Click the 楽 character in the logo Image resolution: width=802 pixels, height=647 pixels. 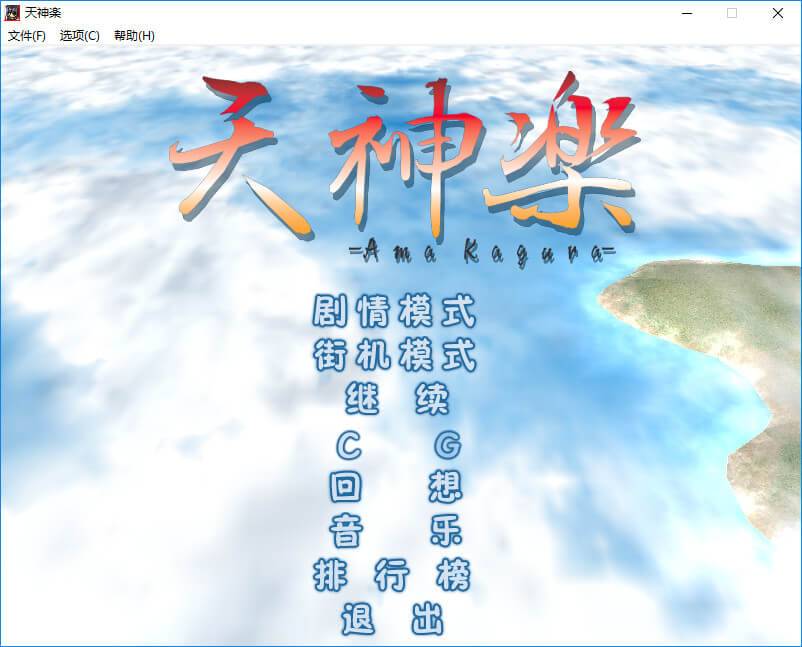(x=565, y=150)
